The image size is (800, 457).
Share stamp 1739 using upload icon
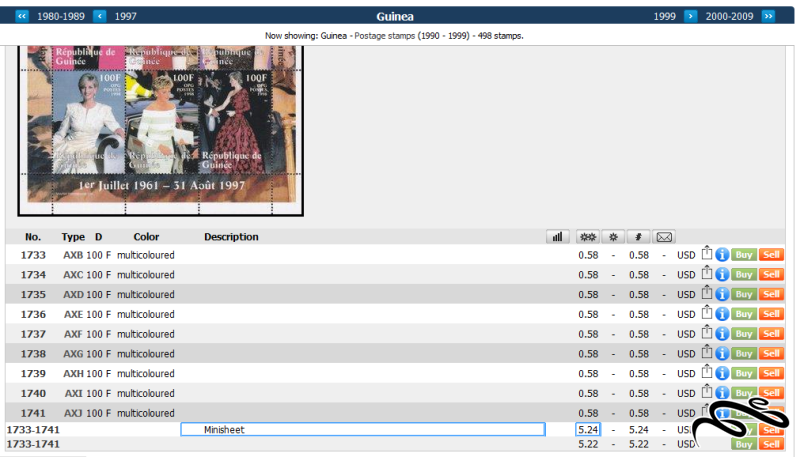(x=707, y=372)
